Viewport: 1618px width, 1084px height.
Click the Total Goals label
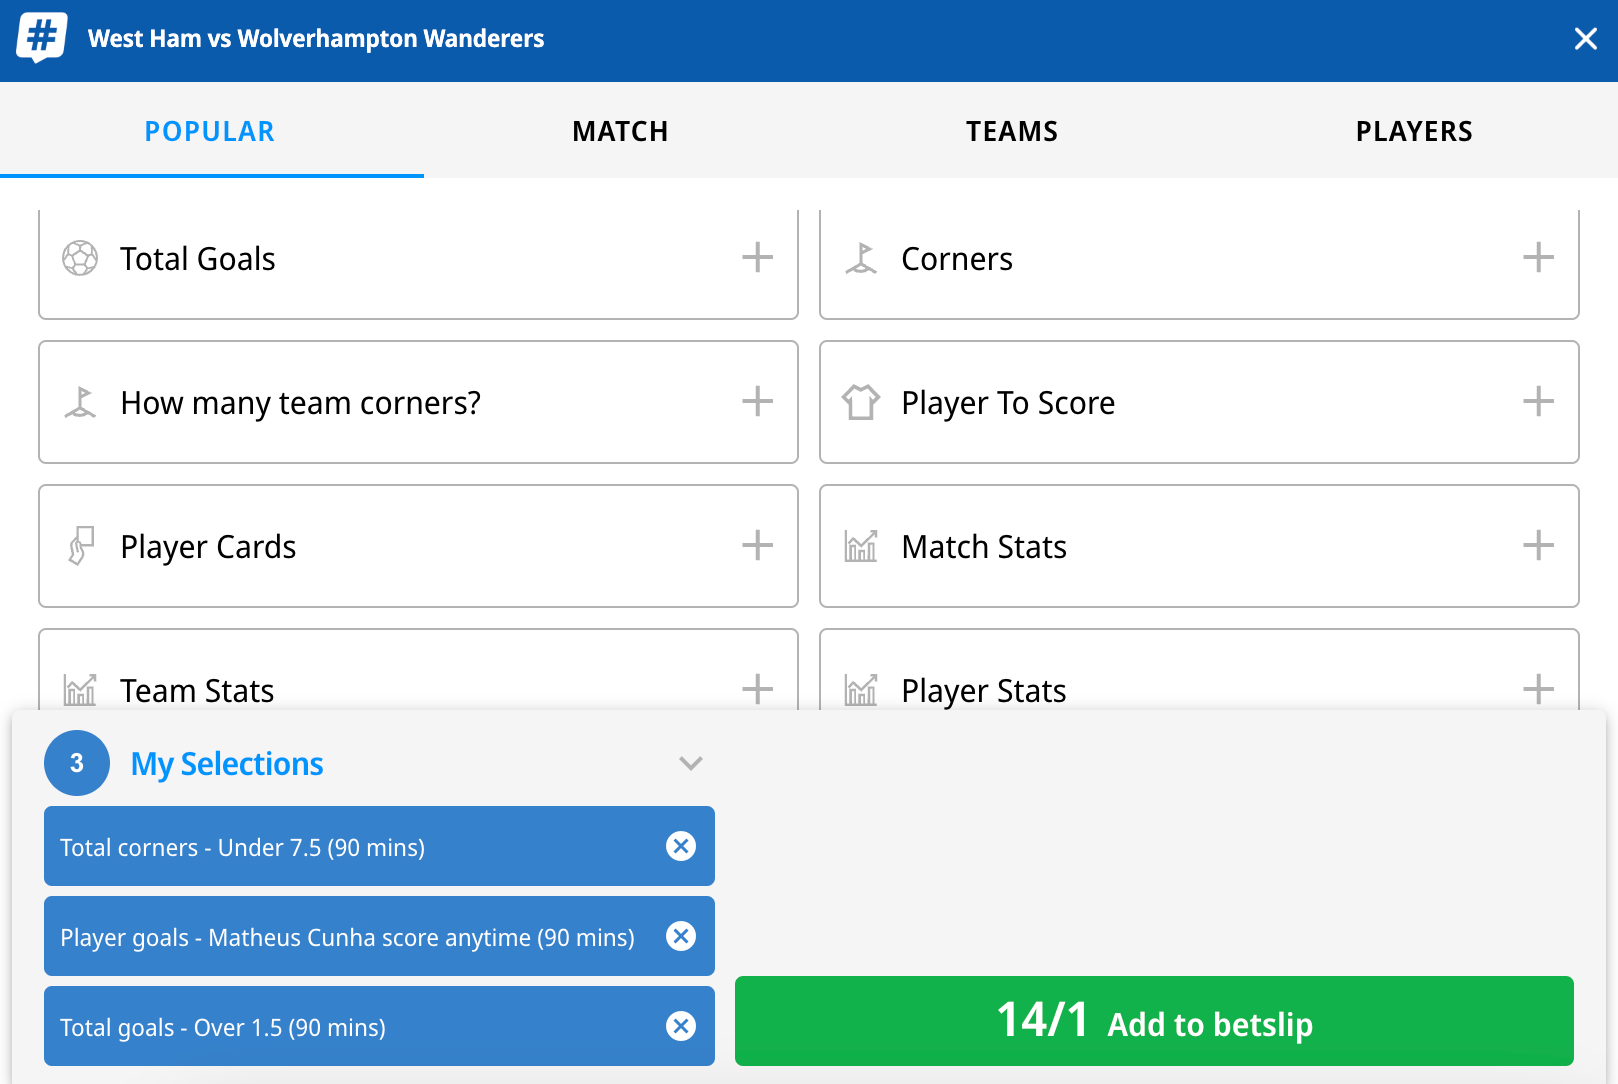198,259
